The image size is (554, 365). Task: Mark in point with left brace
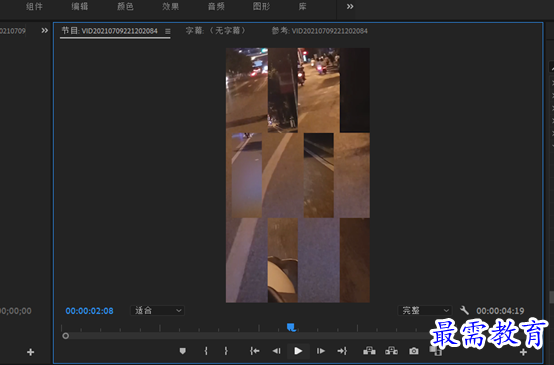tap(206, 351)
